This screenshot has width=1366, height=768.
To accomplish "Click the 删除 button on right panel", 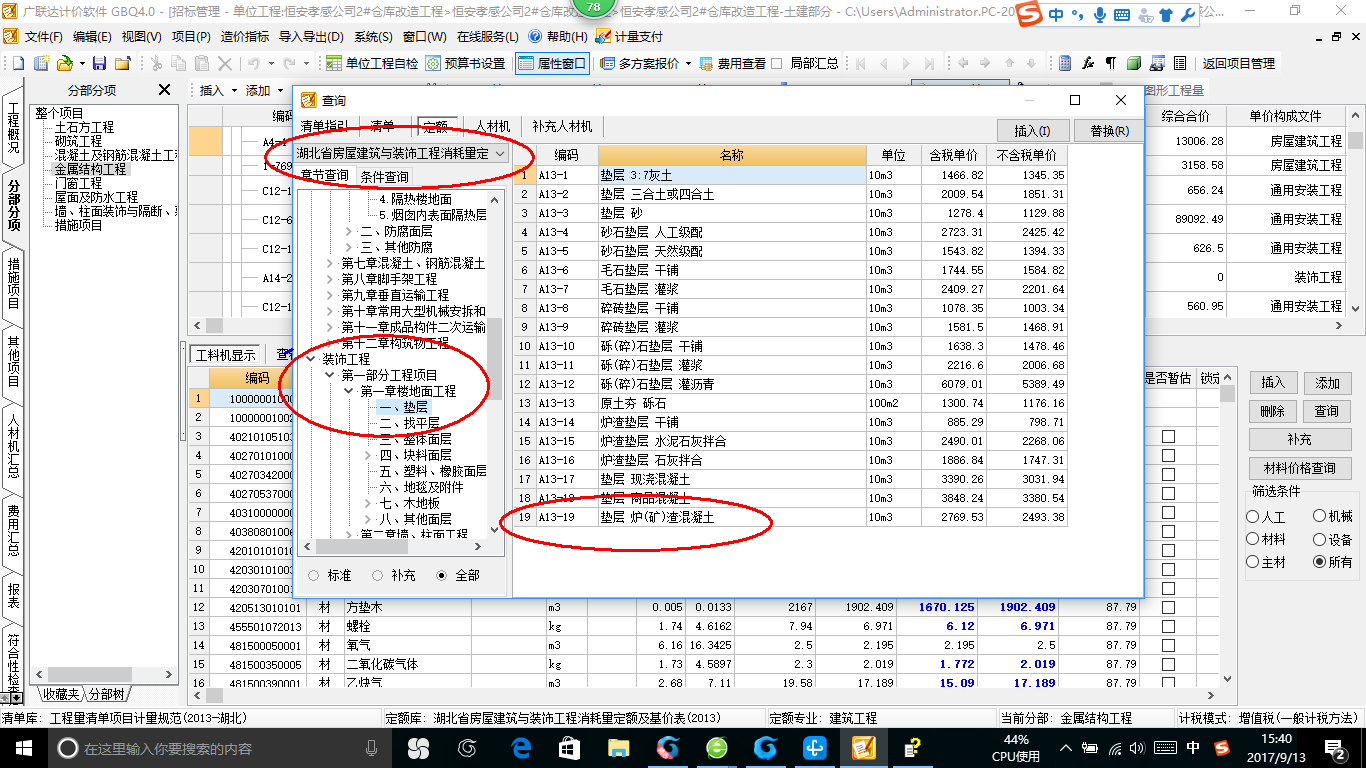I will tap(1272, 411).
